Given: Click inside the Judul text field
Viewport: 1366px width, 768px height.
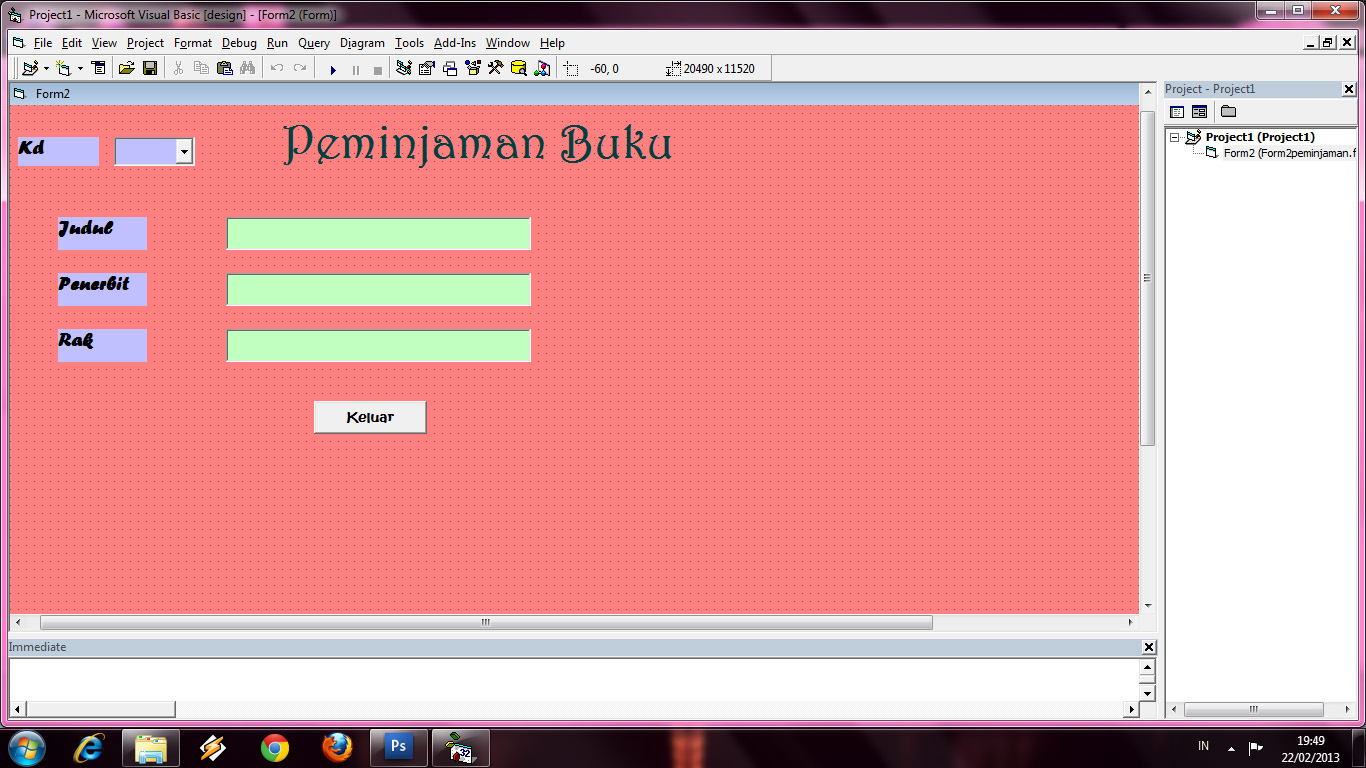Looking at the screenshot, I should pos(378,233).
